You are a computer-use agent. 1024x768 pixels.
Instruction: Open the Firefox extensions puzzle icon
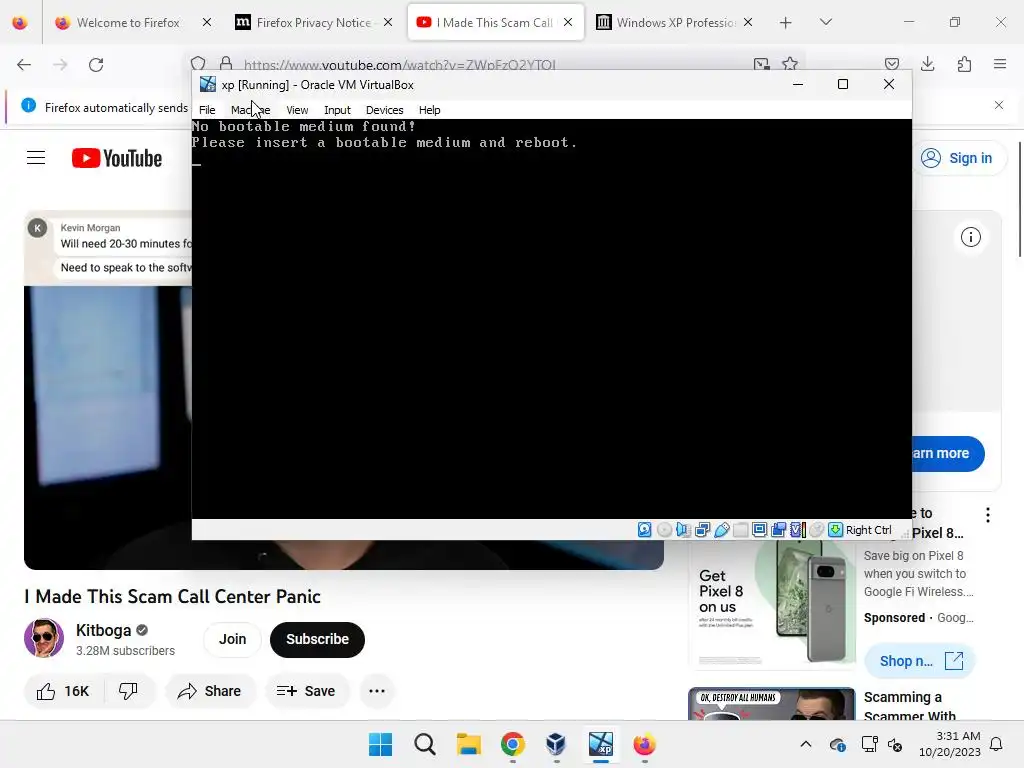(964, 64)
